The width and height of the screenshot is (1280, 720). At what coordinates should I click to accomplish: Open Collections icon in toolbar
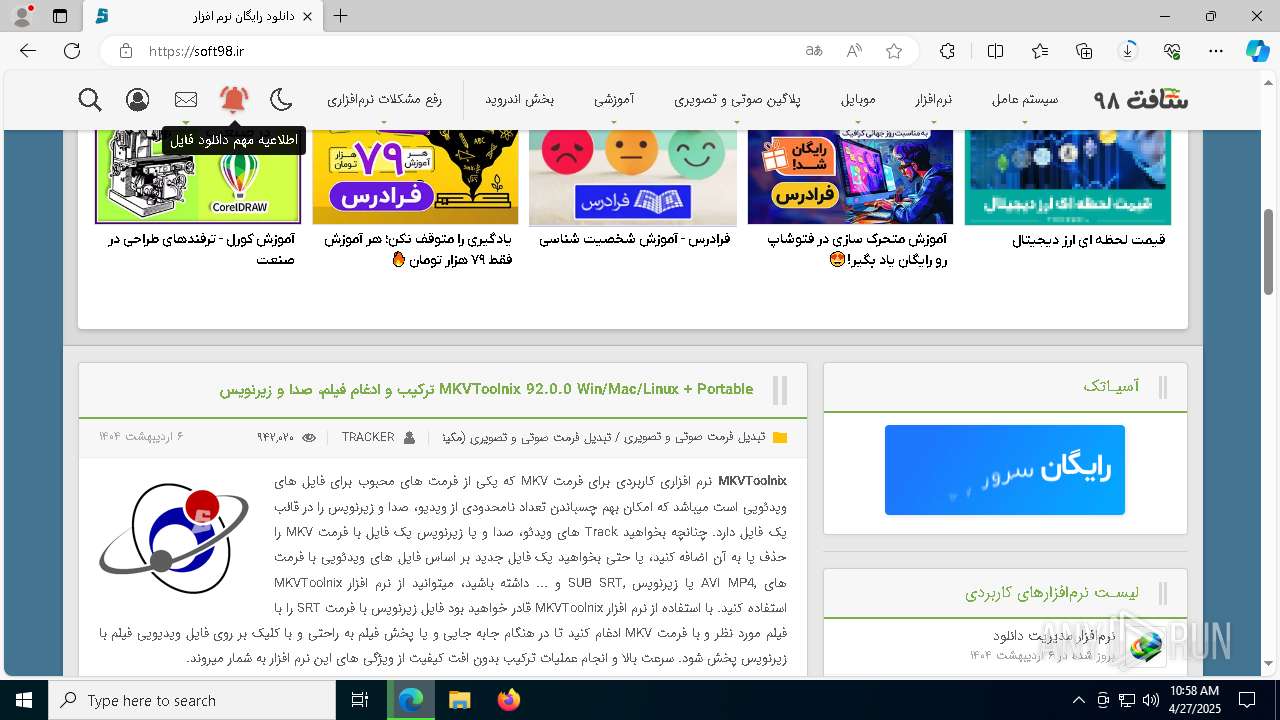click(1084, 51)
